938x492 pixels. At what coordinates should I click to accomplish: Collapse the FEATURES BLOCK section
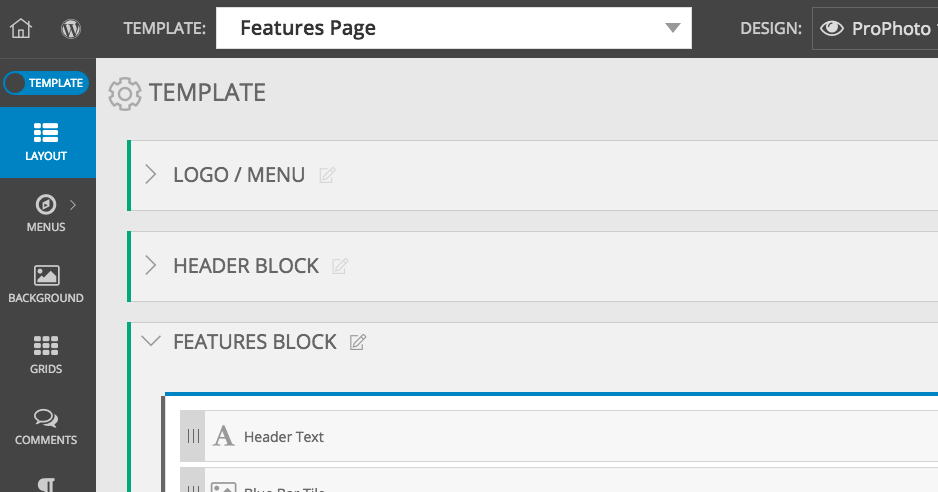(x=151, y=341)
